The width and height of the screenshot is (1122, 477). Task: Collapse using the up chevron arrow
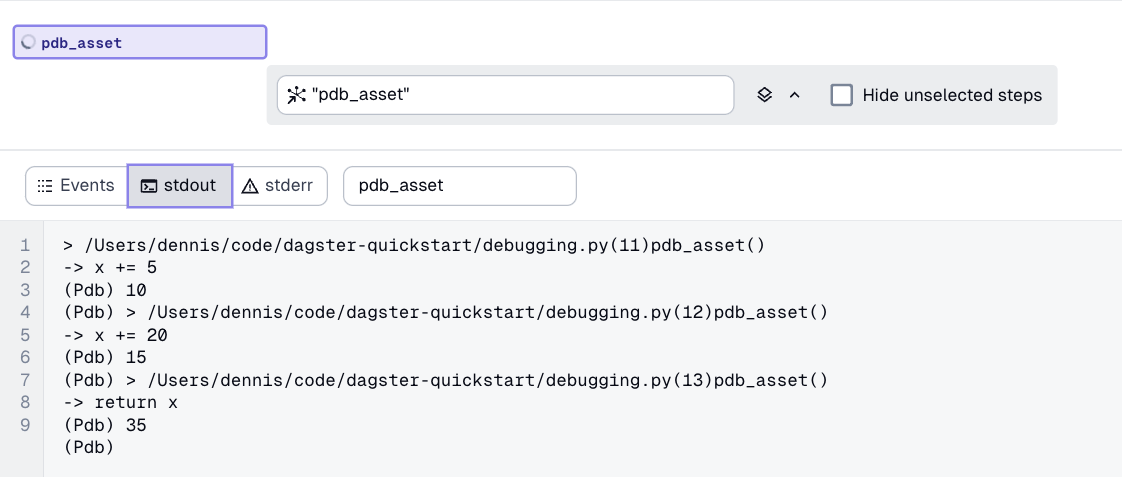click(x=795, y=95)
